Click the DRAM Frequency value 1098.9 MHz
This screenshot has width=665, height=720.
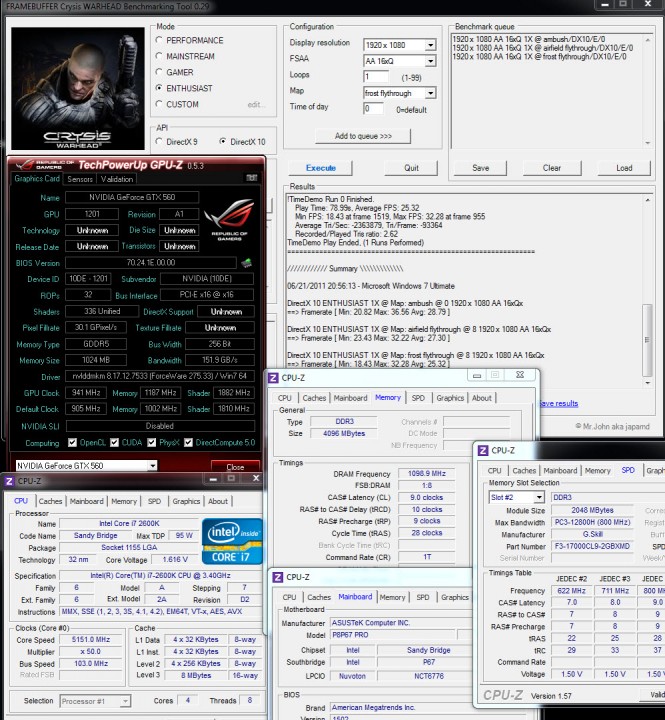click(x=427, y=473)
